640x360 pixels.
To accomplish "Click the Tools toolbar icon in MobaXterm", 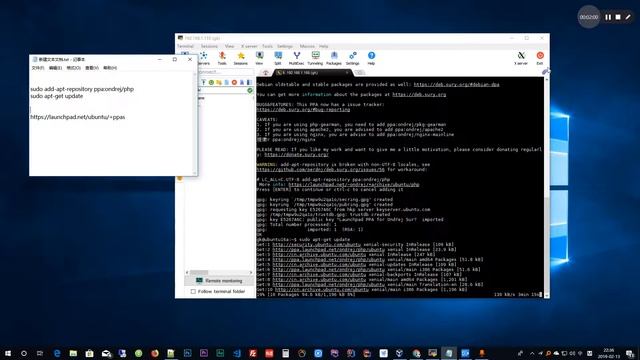I will (222, 58).
